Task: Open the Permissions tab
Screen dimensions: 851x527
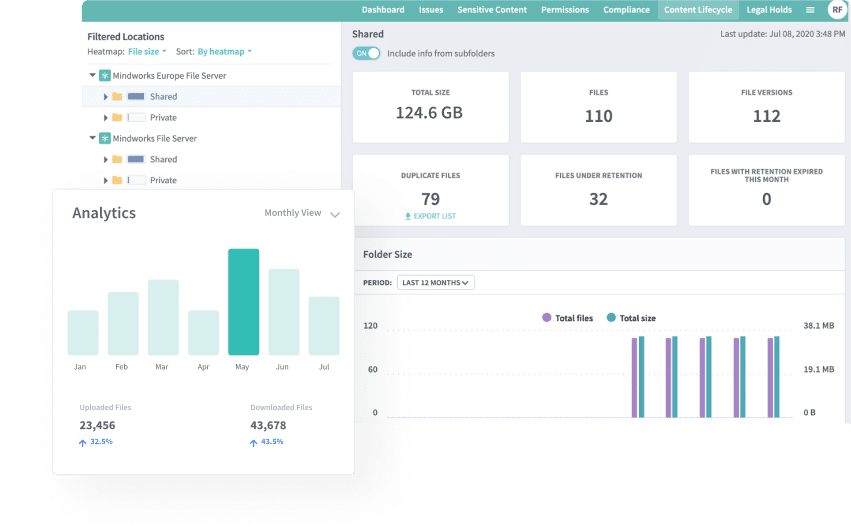Action: 565,10
